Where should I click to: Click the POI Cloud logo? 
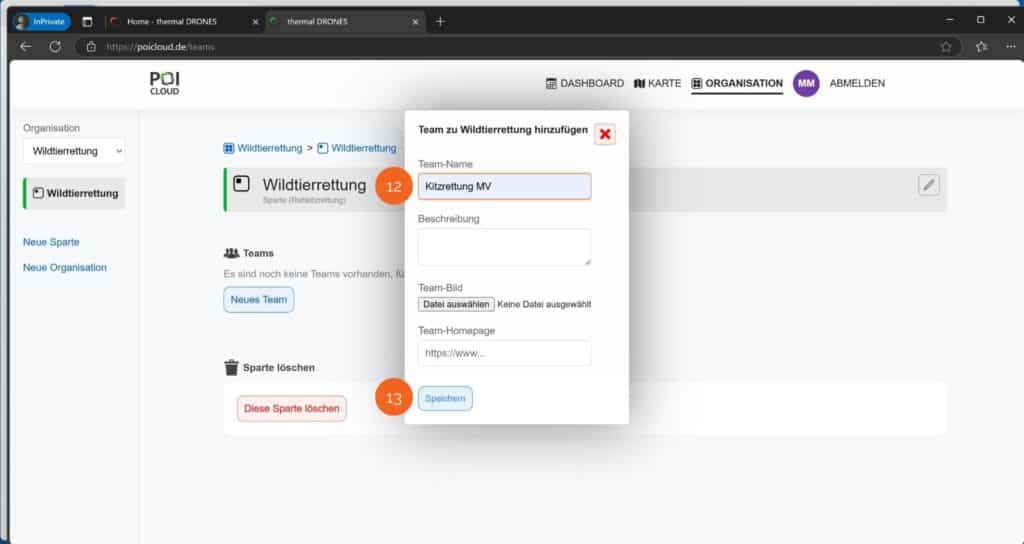point(165,84)
